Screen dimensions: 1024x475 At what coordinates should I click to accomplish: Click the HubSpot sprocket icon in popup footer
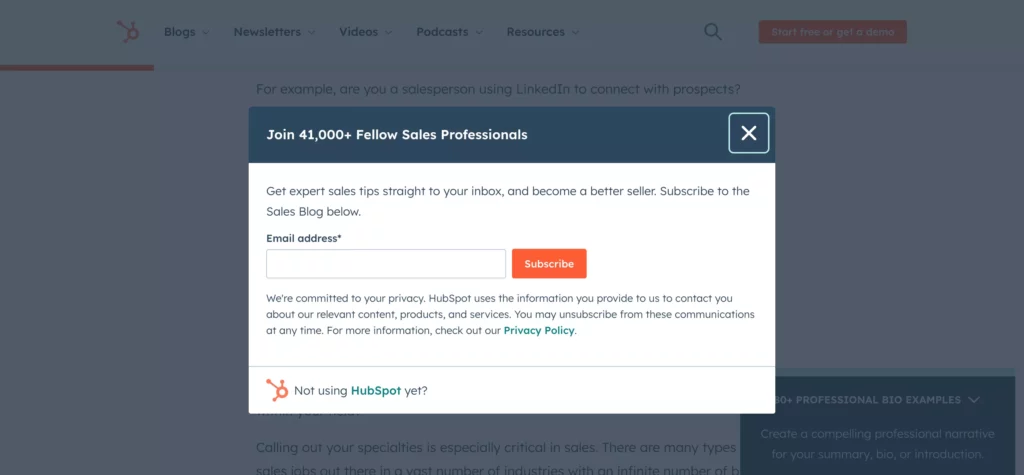pyautogui.click(x=277, y=390)
